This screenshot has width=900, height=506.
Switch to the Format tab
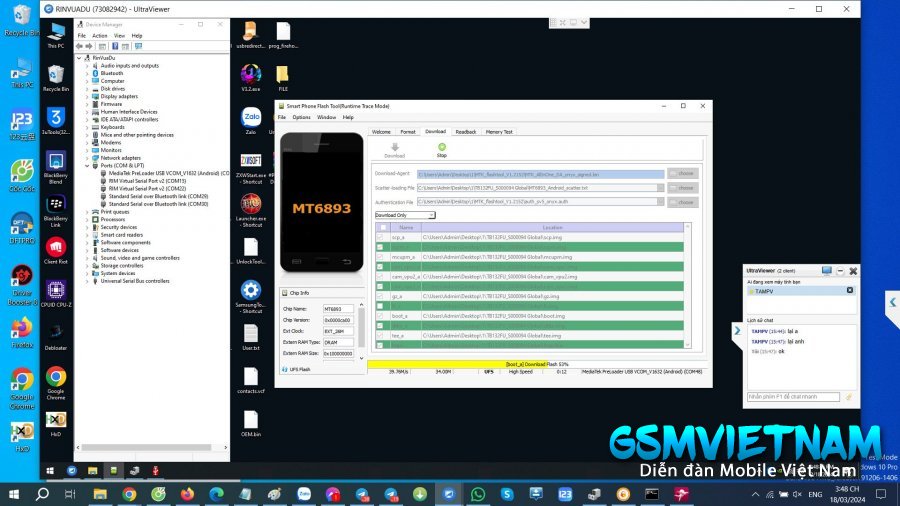tap(408, 132)
